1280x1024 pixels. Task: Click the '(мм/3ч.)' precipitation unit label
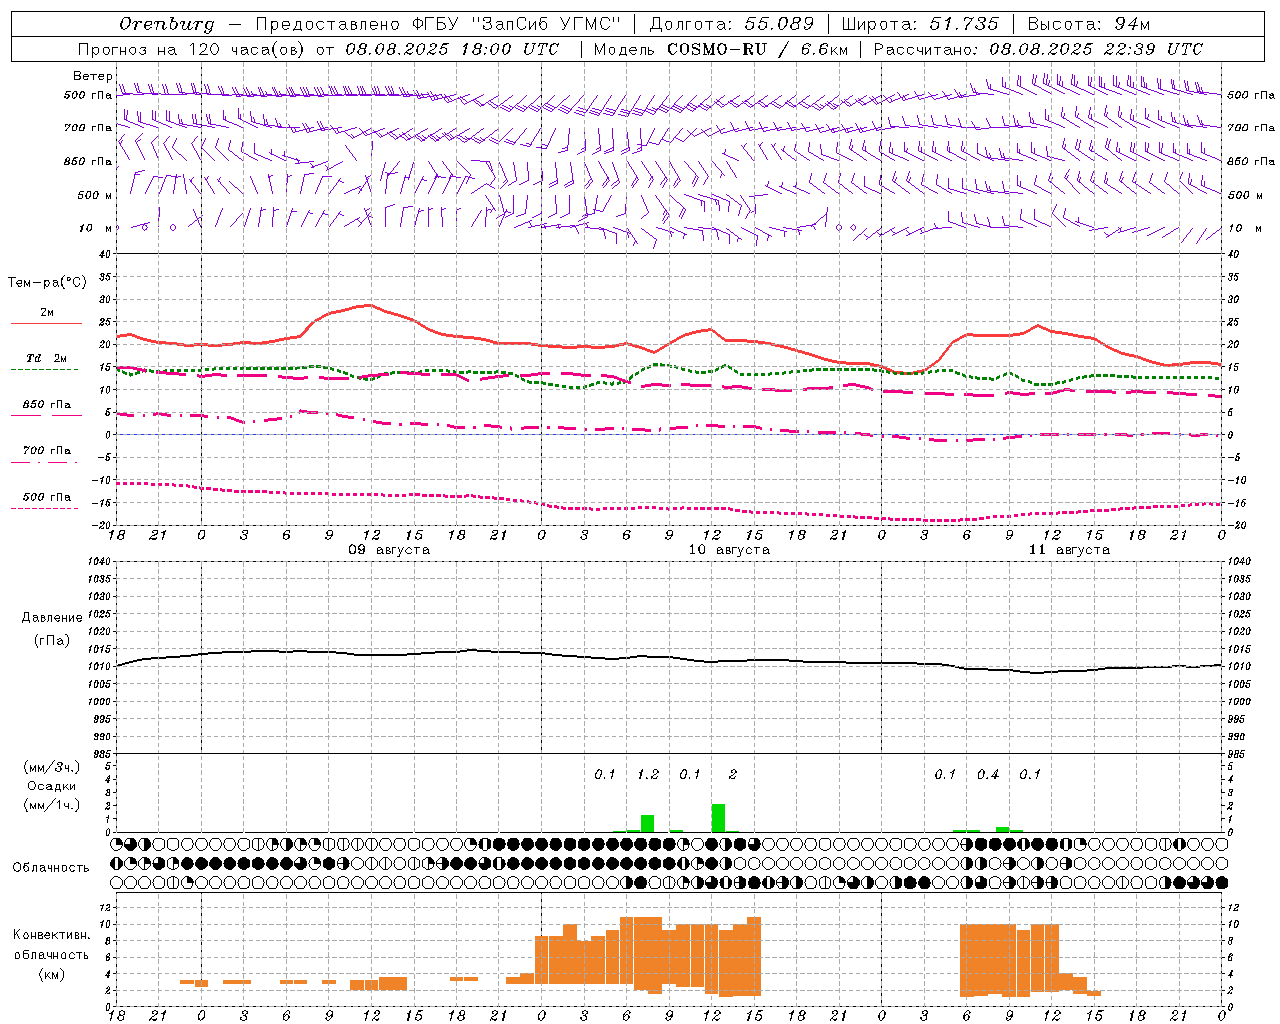click(52, 767)
